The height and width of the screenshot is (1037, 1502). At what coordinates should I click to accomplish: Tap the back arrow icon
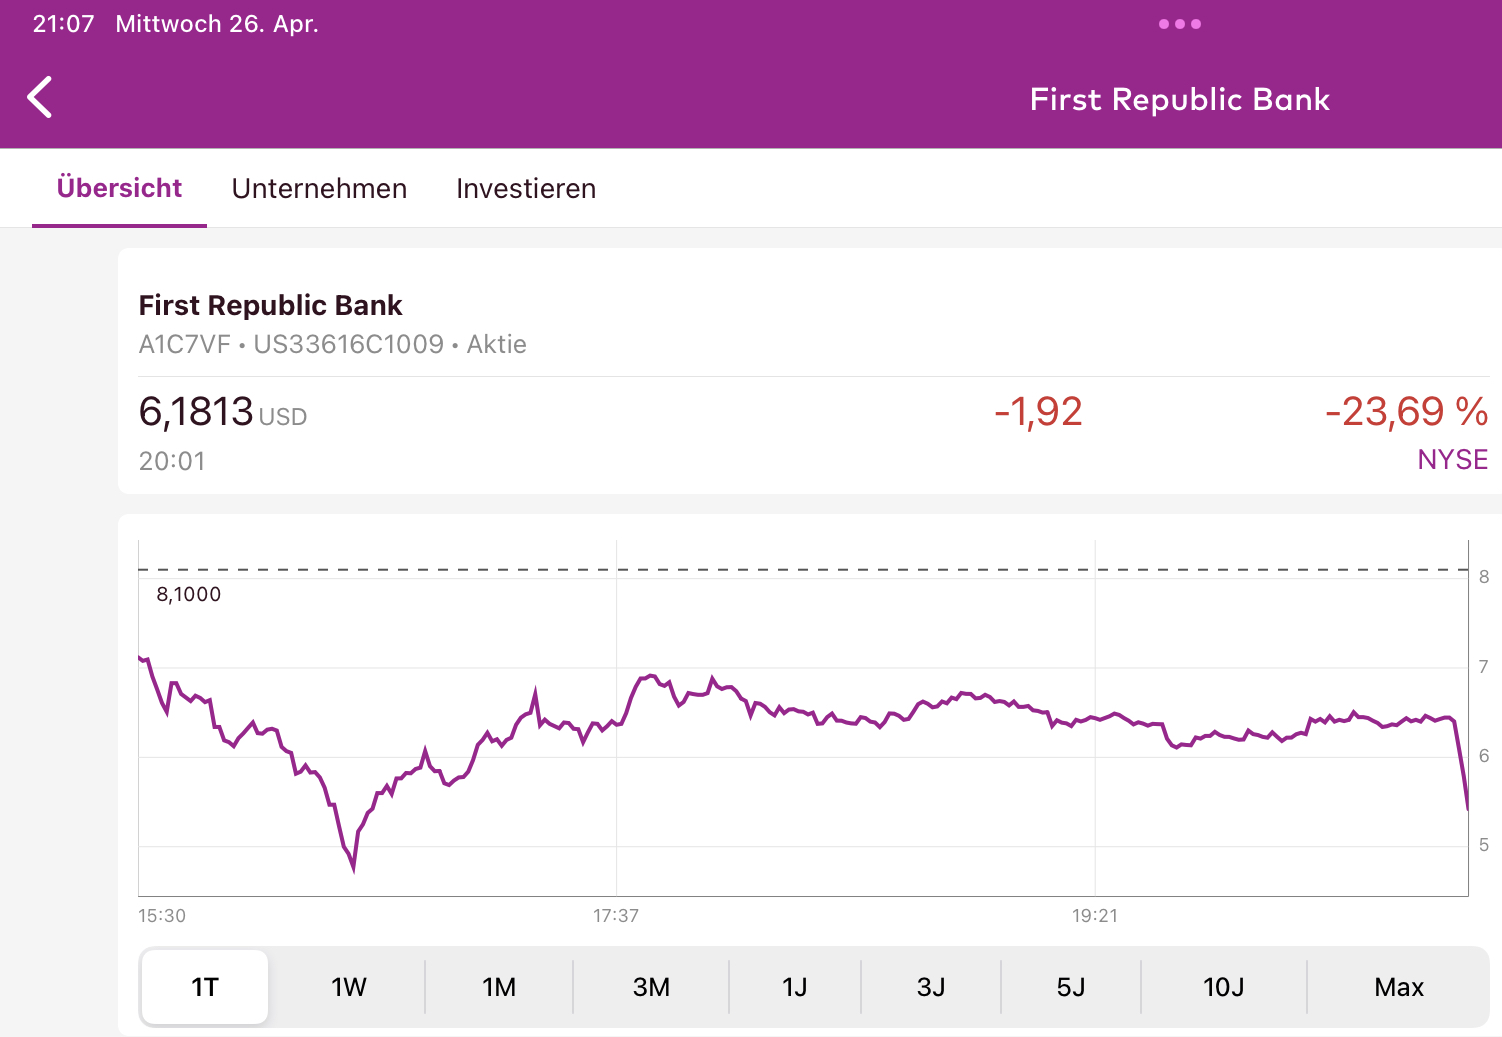pos(40,98)
